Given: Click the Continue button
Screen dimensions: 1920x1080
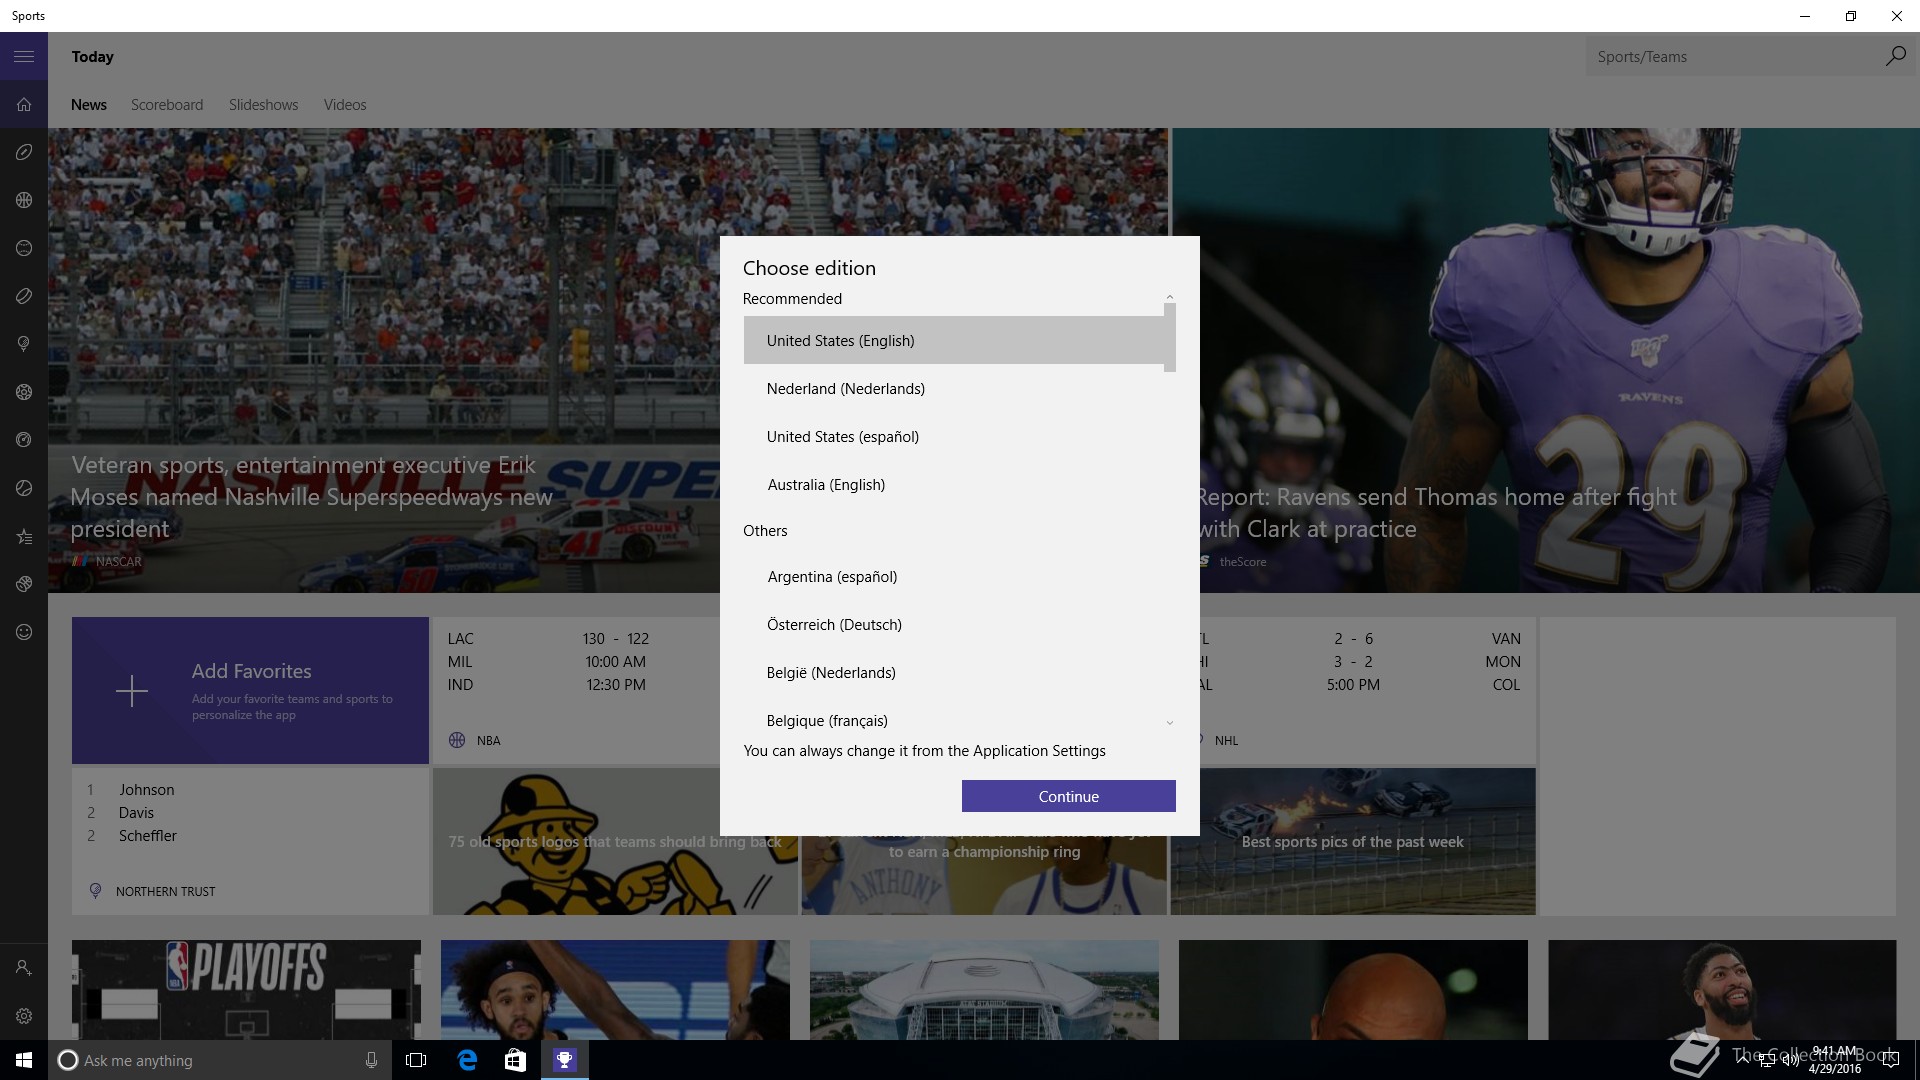Looking at the screenshot, I should pyautogui.click(x=1068, y=796).
